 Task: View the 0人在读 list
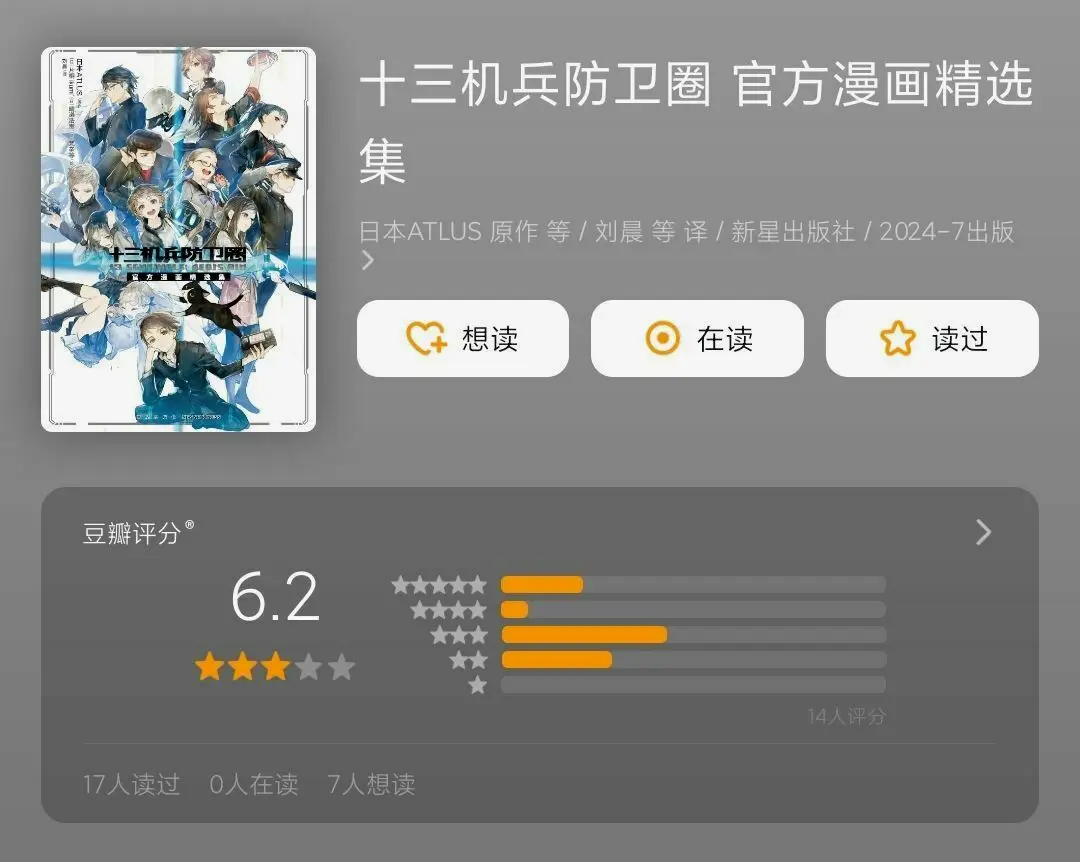pyautogui.click(x=254, y=784)
